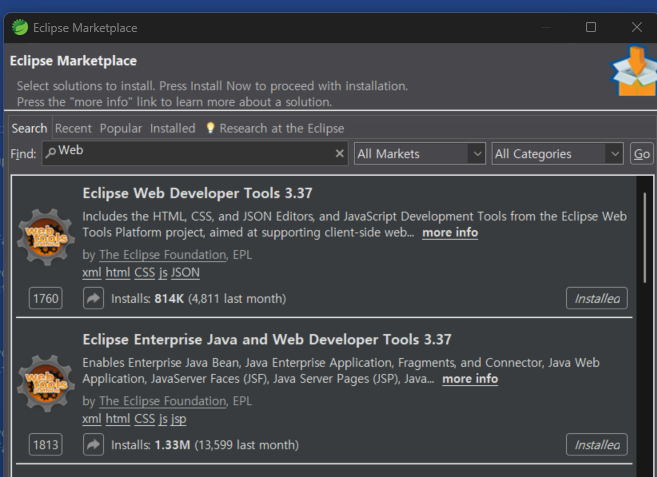This screenshot has height=477, width=657.
Task: Open more info for Eclipse Web Developer Tools
Action: coord(450,233)
